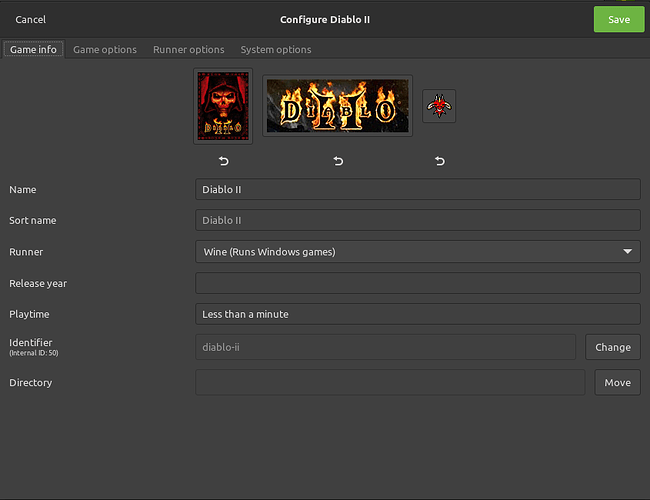650x500 pixels.
Task: Open the Runner options tab
Action: pos(188,49)
